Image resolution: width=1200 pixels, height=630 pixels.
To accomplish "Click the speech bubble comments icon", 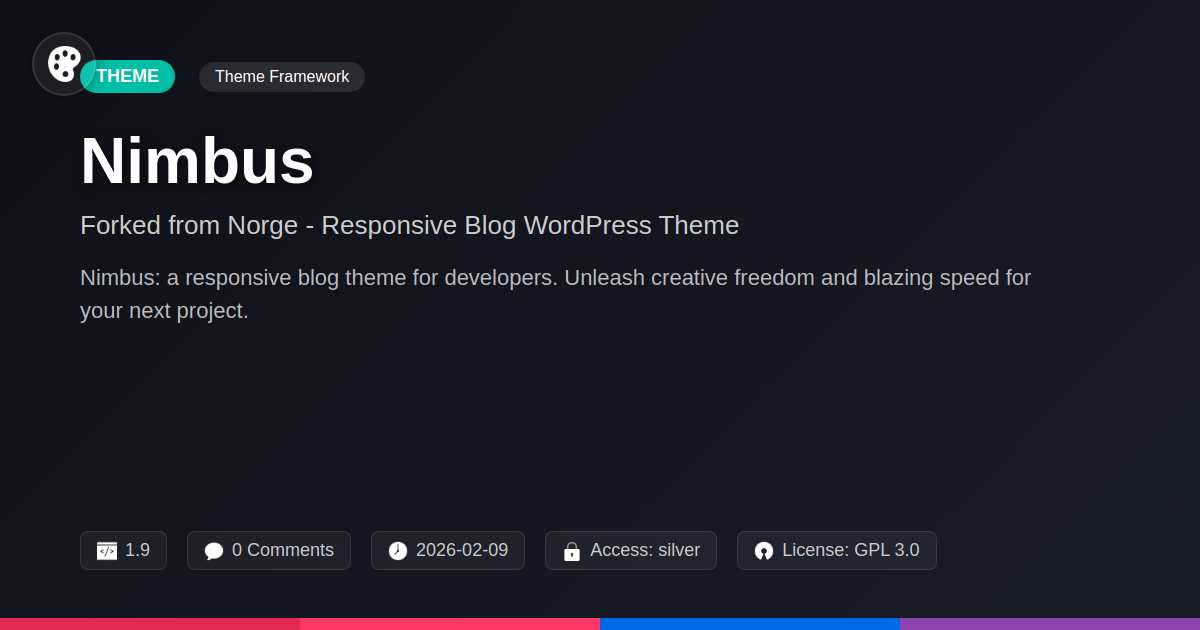I will point(214,551).
